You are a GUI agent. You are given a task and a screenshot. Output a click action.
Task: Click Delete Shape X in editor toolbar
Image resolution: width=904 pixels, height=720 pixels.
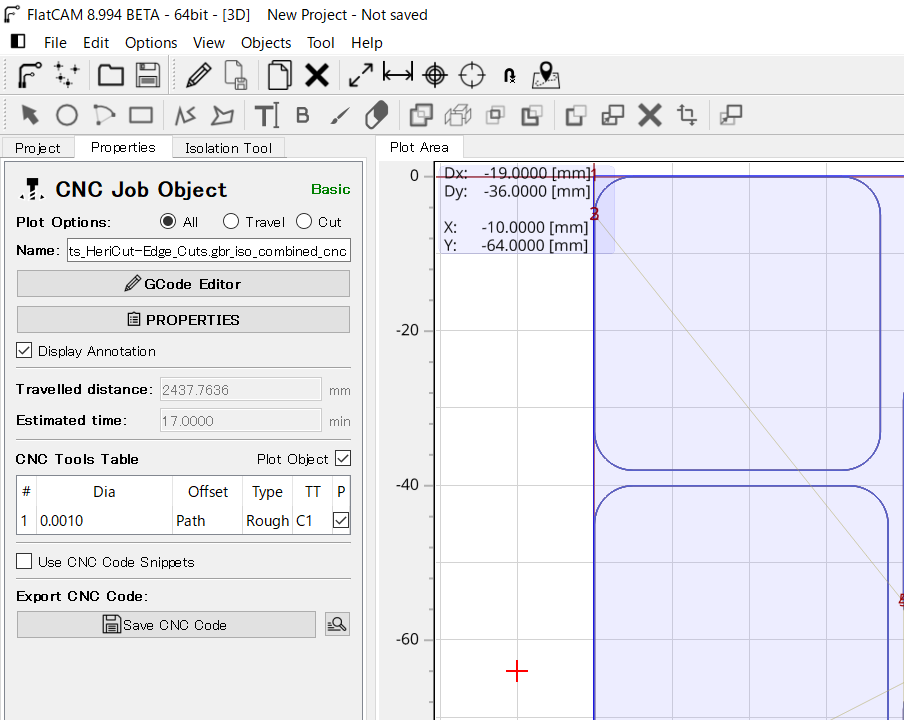(650, 115)
